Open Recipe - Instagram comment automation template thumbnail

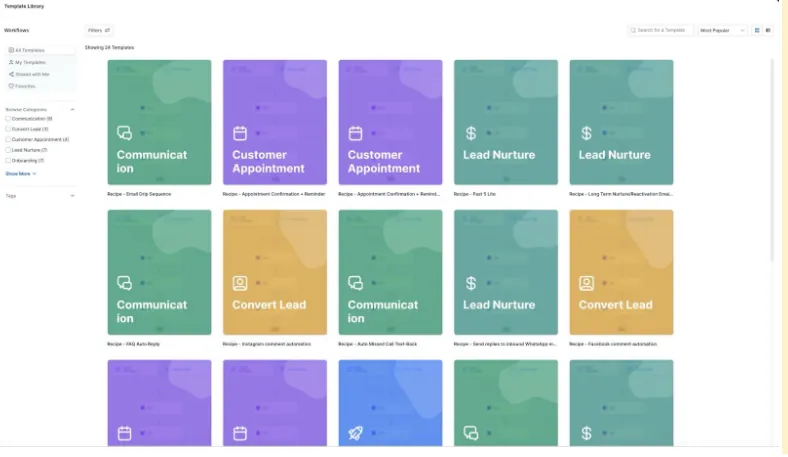click(275, 272)
